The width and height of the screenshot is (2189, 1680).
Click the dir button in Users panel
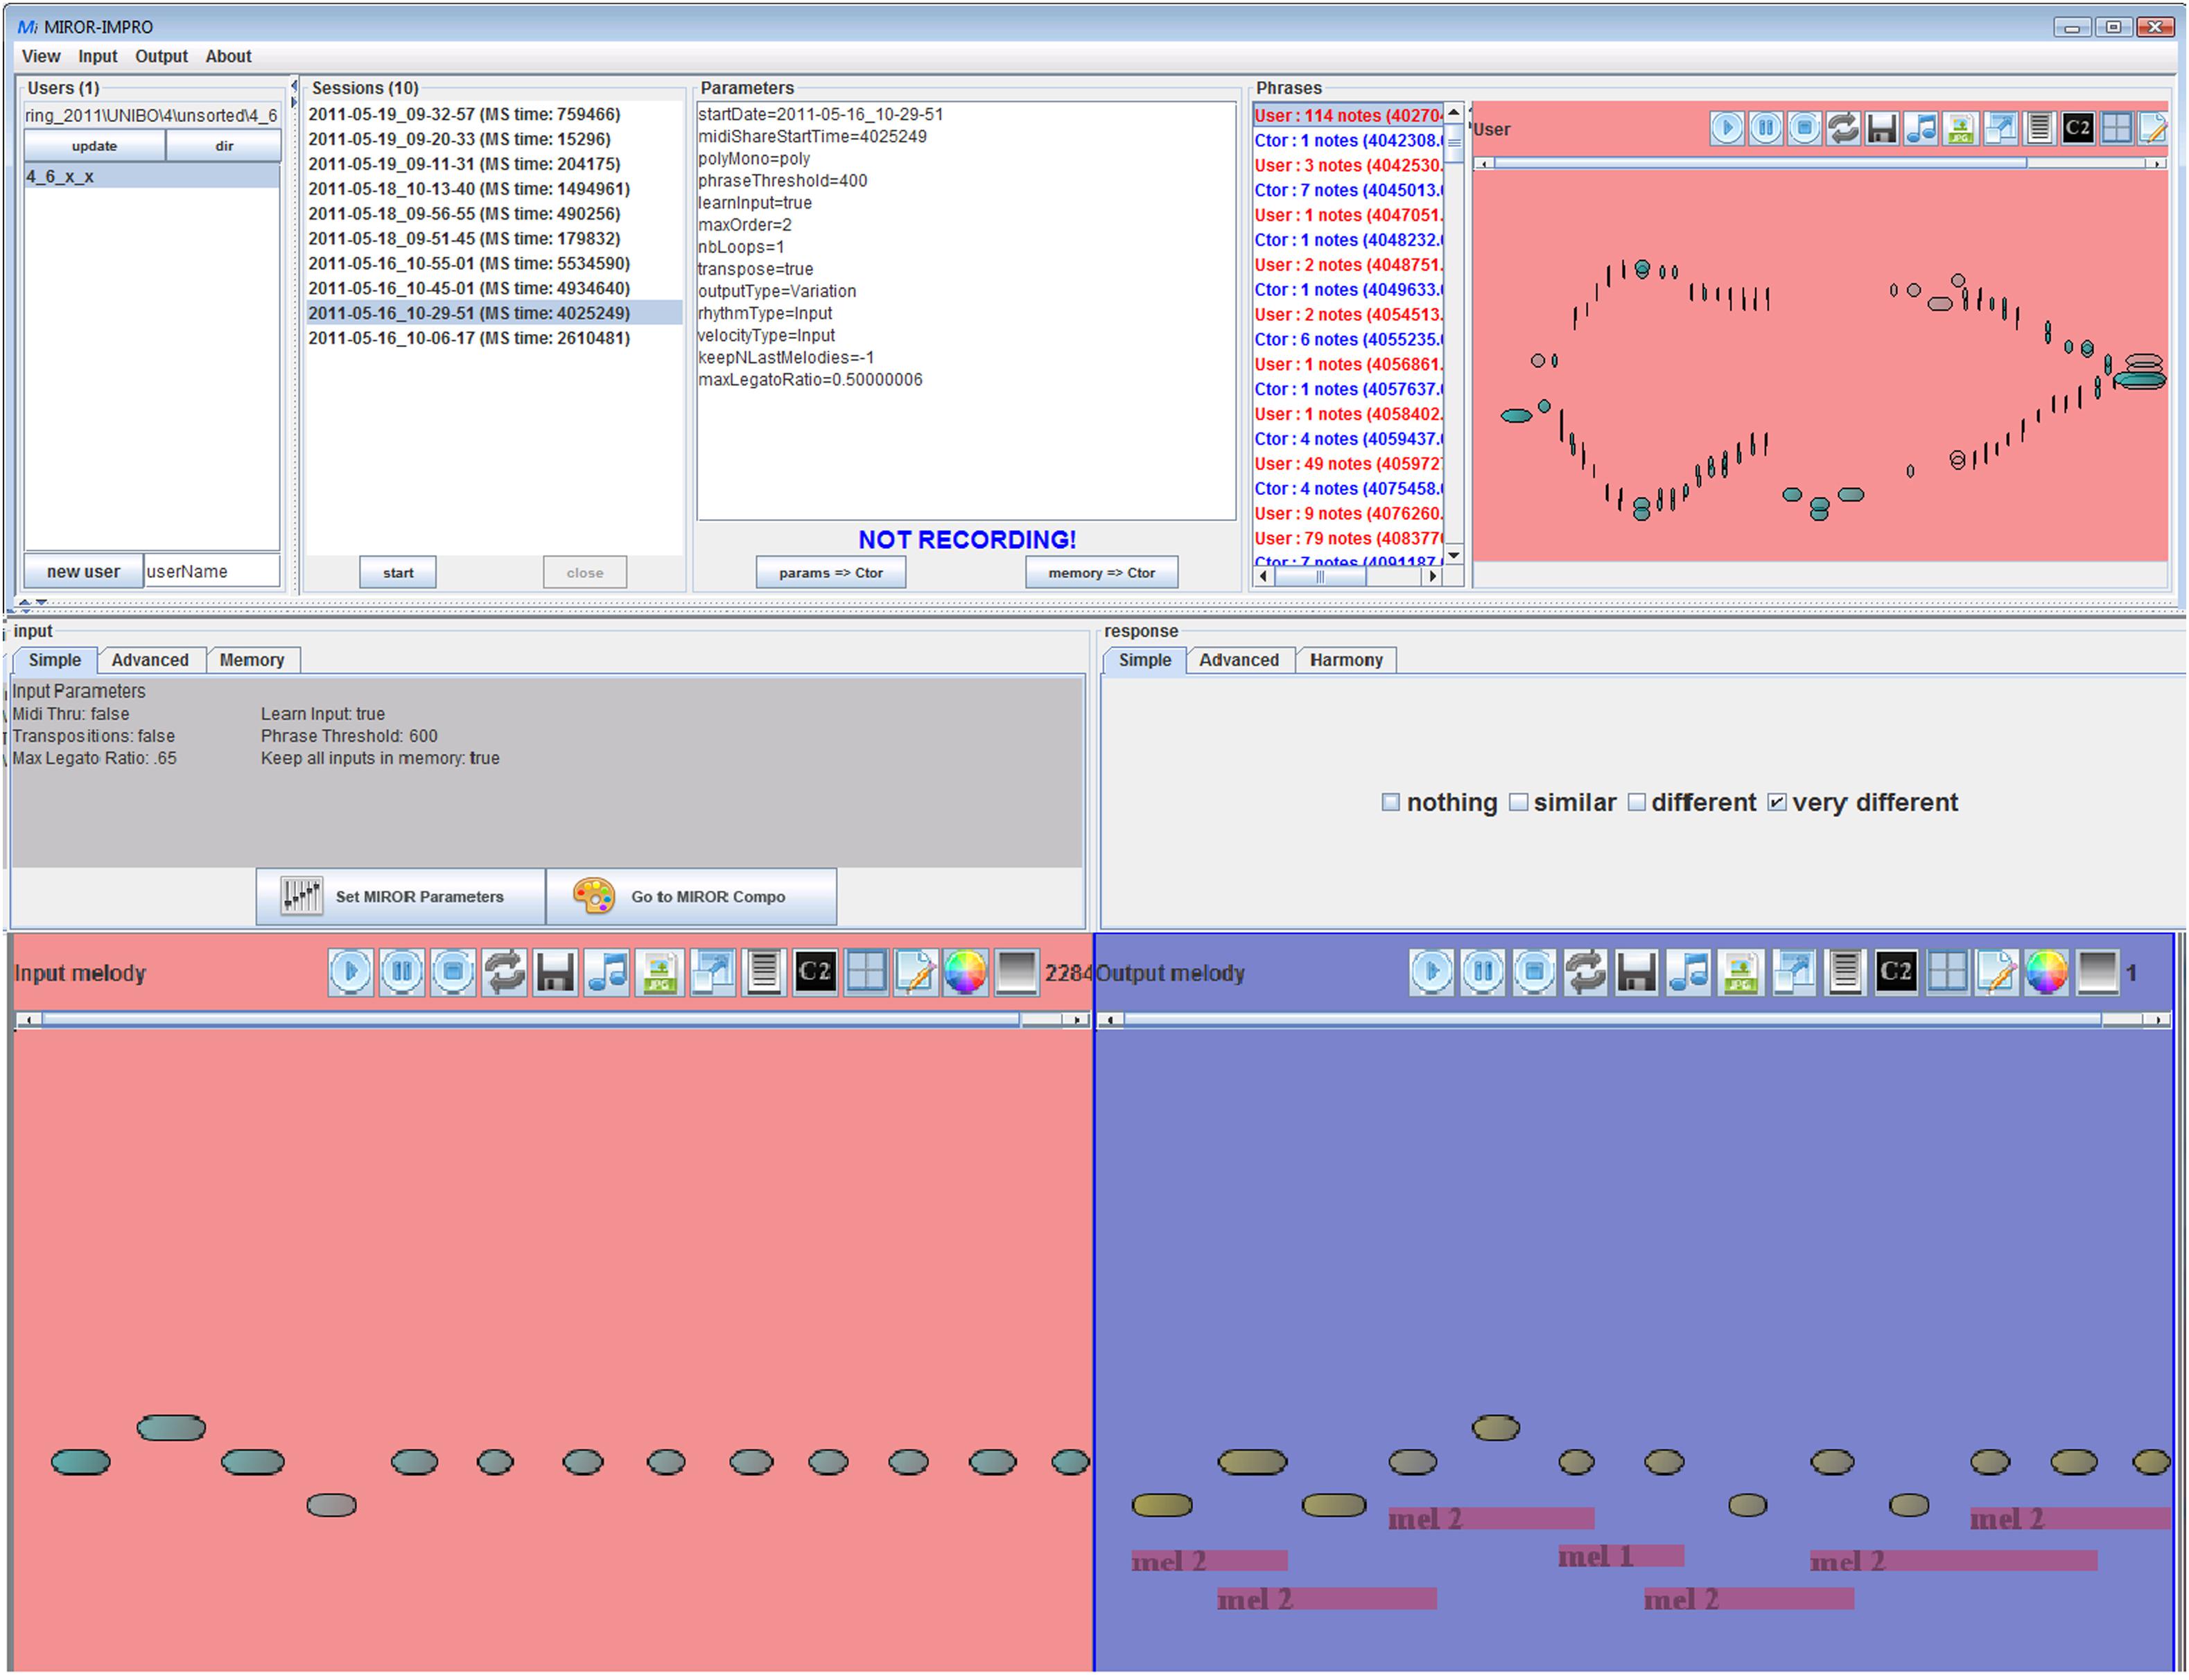coord(224,146)
